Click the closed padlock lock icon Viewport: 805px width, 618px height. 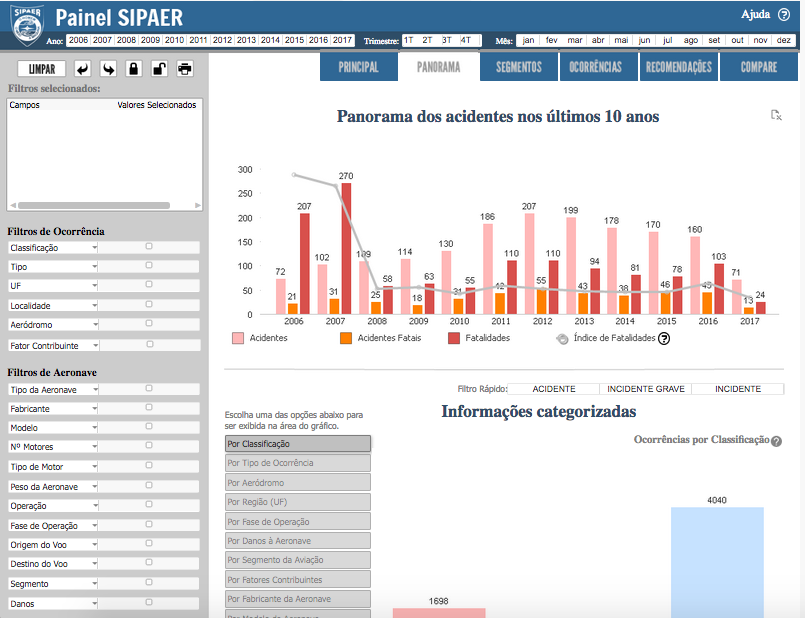(133, 69)
